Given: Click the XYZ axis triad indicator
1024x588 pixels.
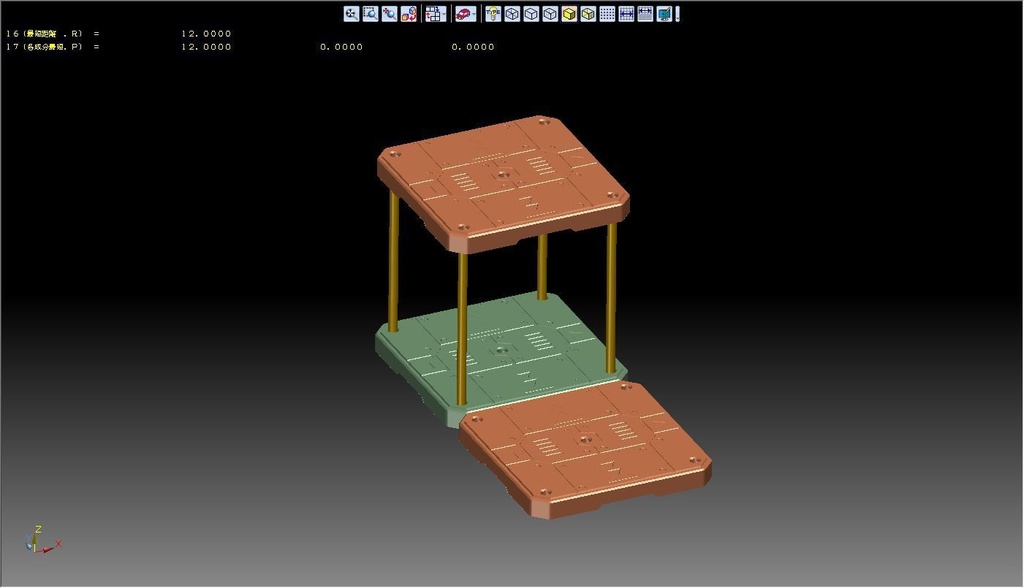Looking at the screenshot, I should (42, 540).
